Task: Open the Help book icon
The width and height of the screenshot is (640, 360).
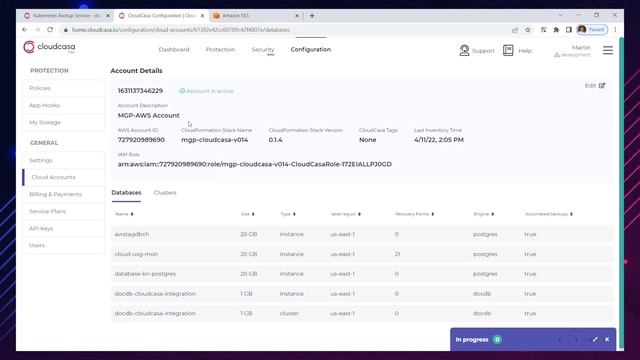Action: coord(508,50)
